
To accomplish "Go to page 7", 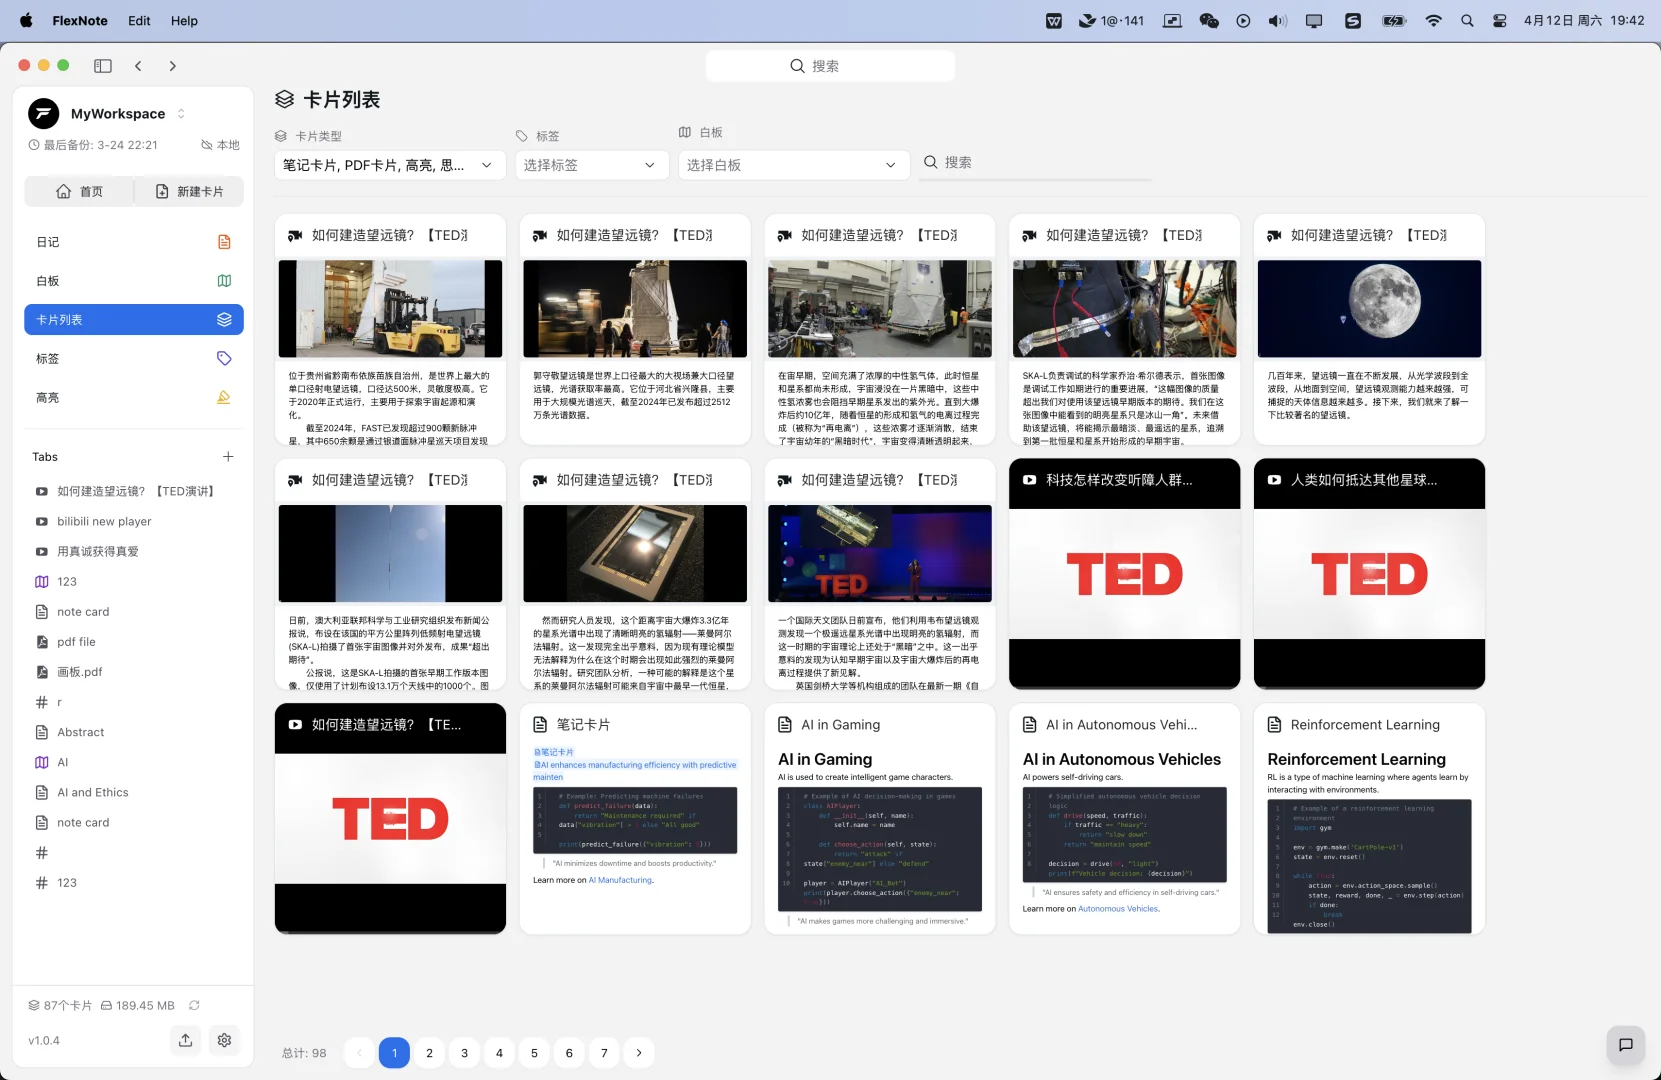I will [604, 1052].
